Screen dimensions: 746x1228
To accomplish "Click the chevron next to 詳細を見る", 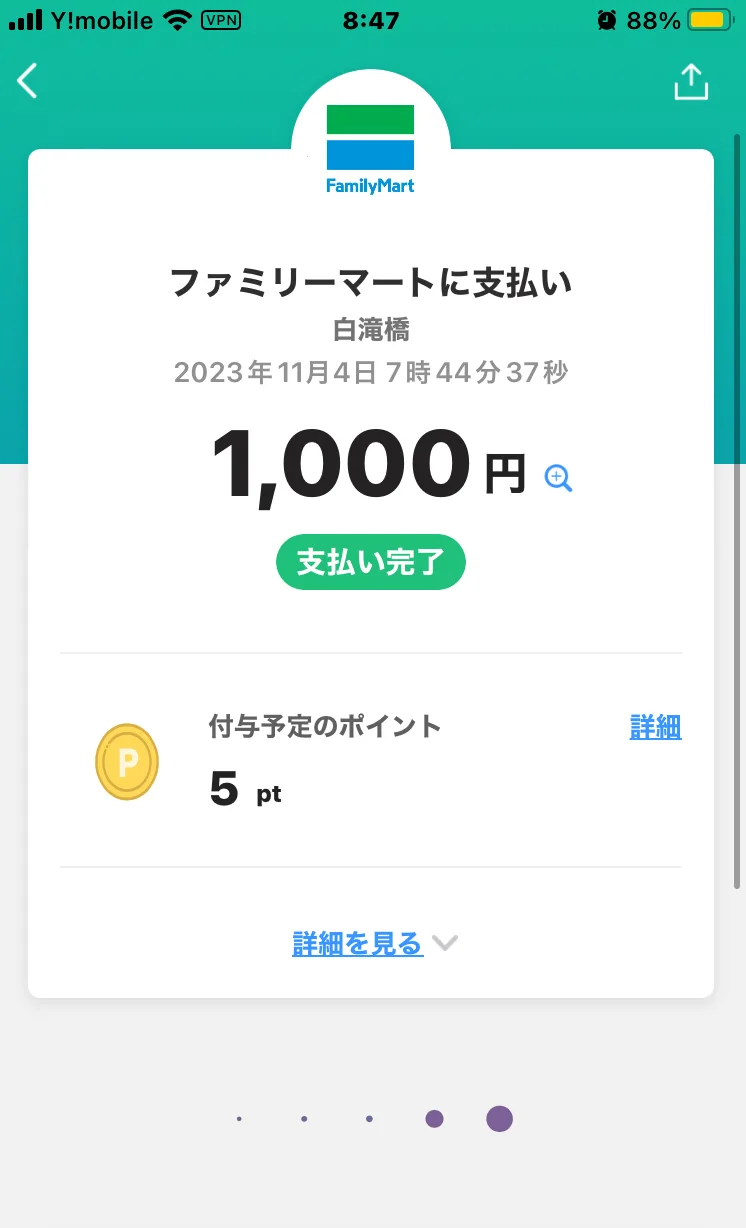I will click(444, 943).
